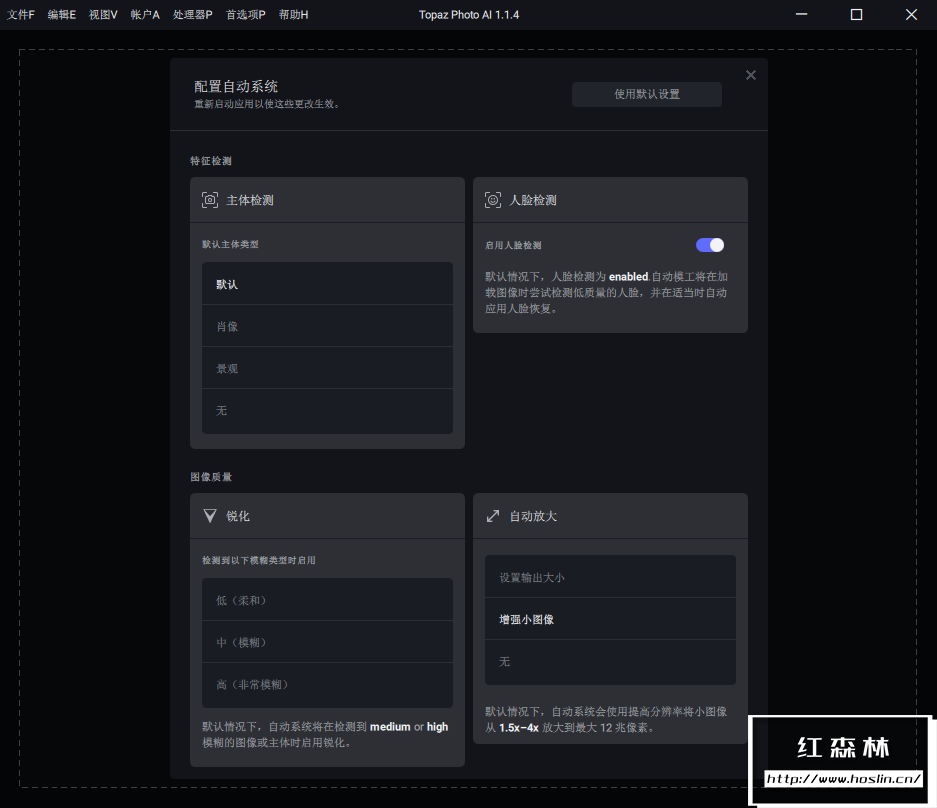Click the 锐化 heading text
Screen dimensions: 937x808
(238, 516)
